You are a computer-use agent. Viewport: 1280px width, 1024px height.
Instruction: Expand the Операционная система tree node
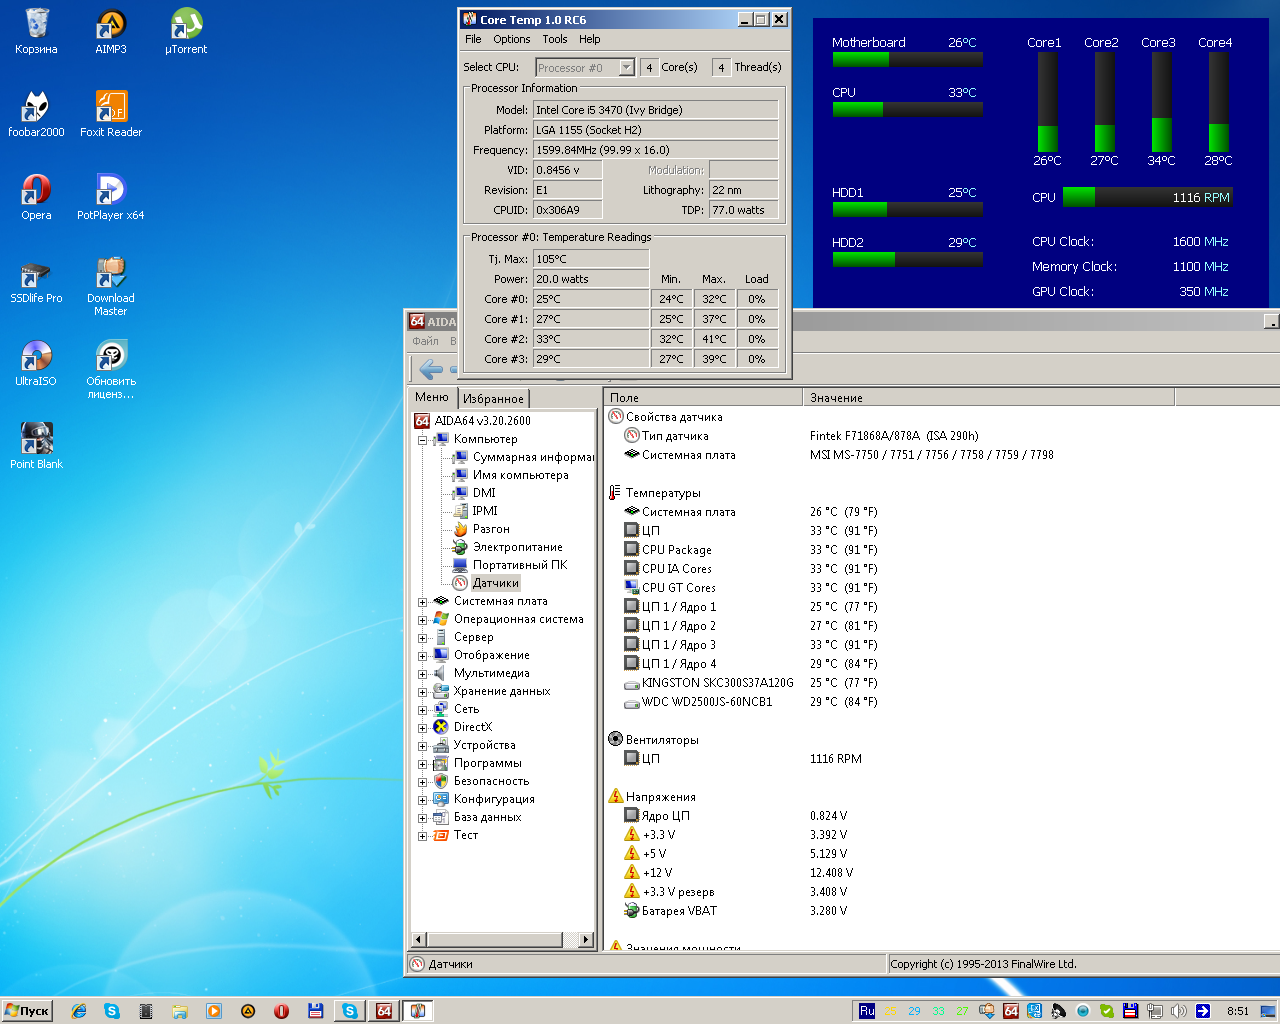point(423,620)
